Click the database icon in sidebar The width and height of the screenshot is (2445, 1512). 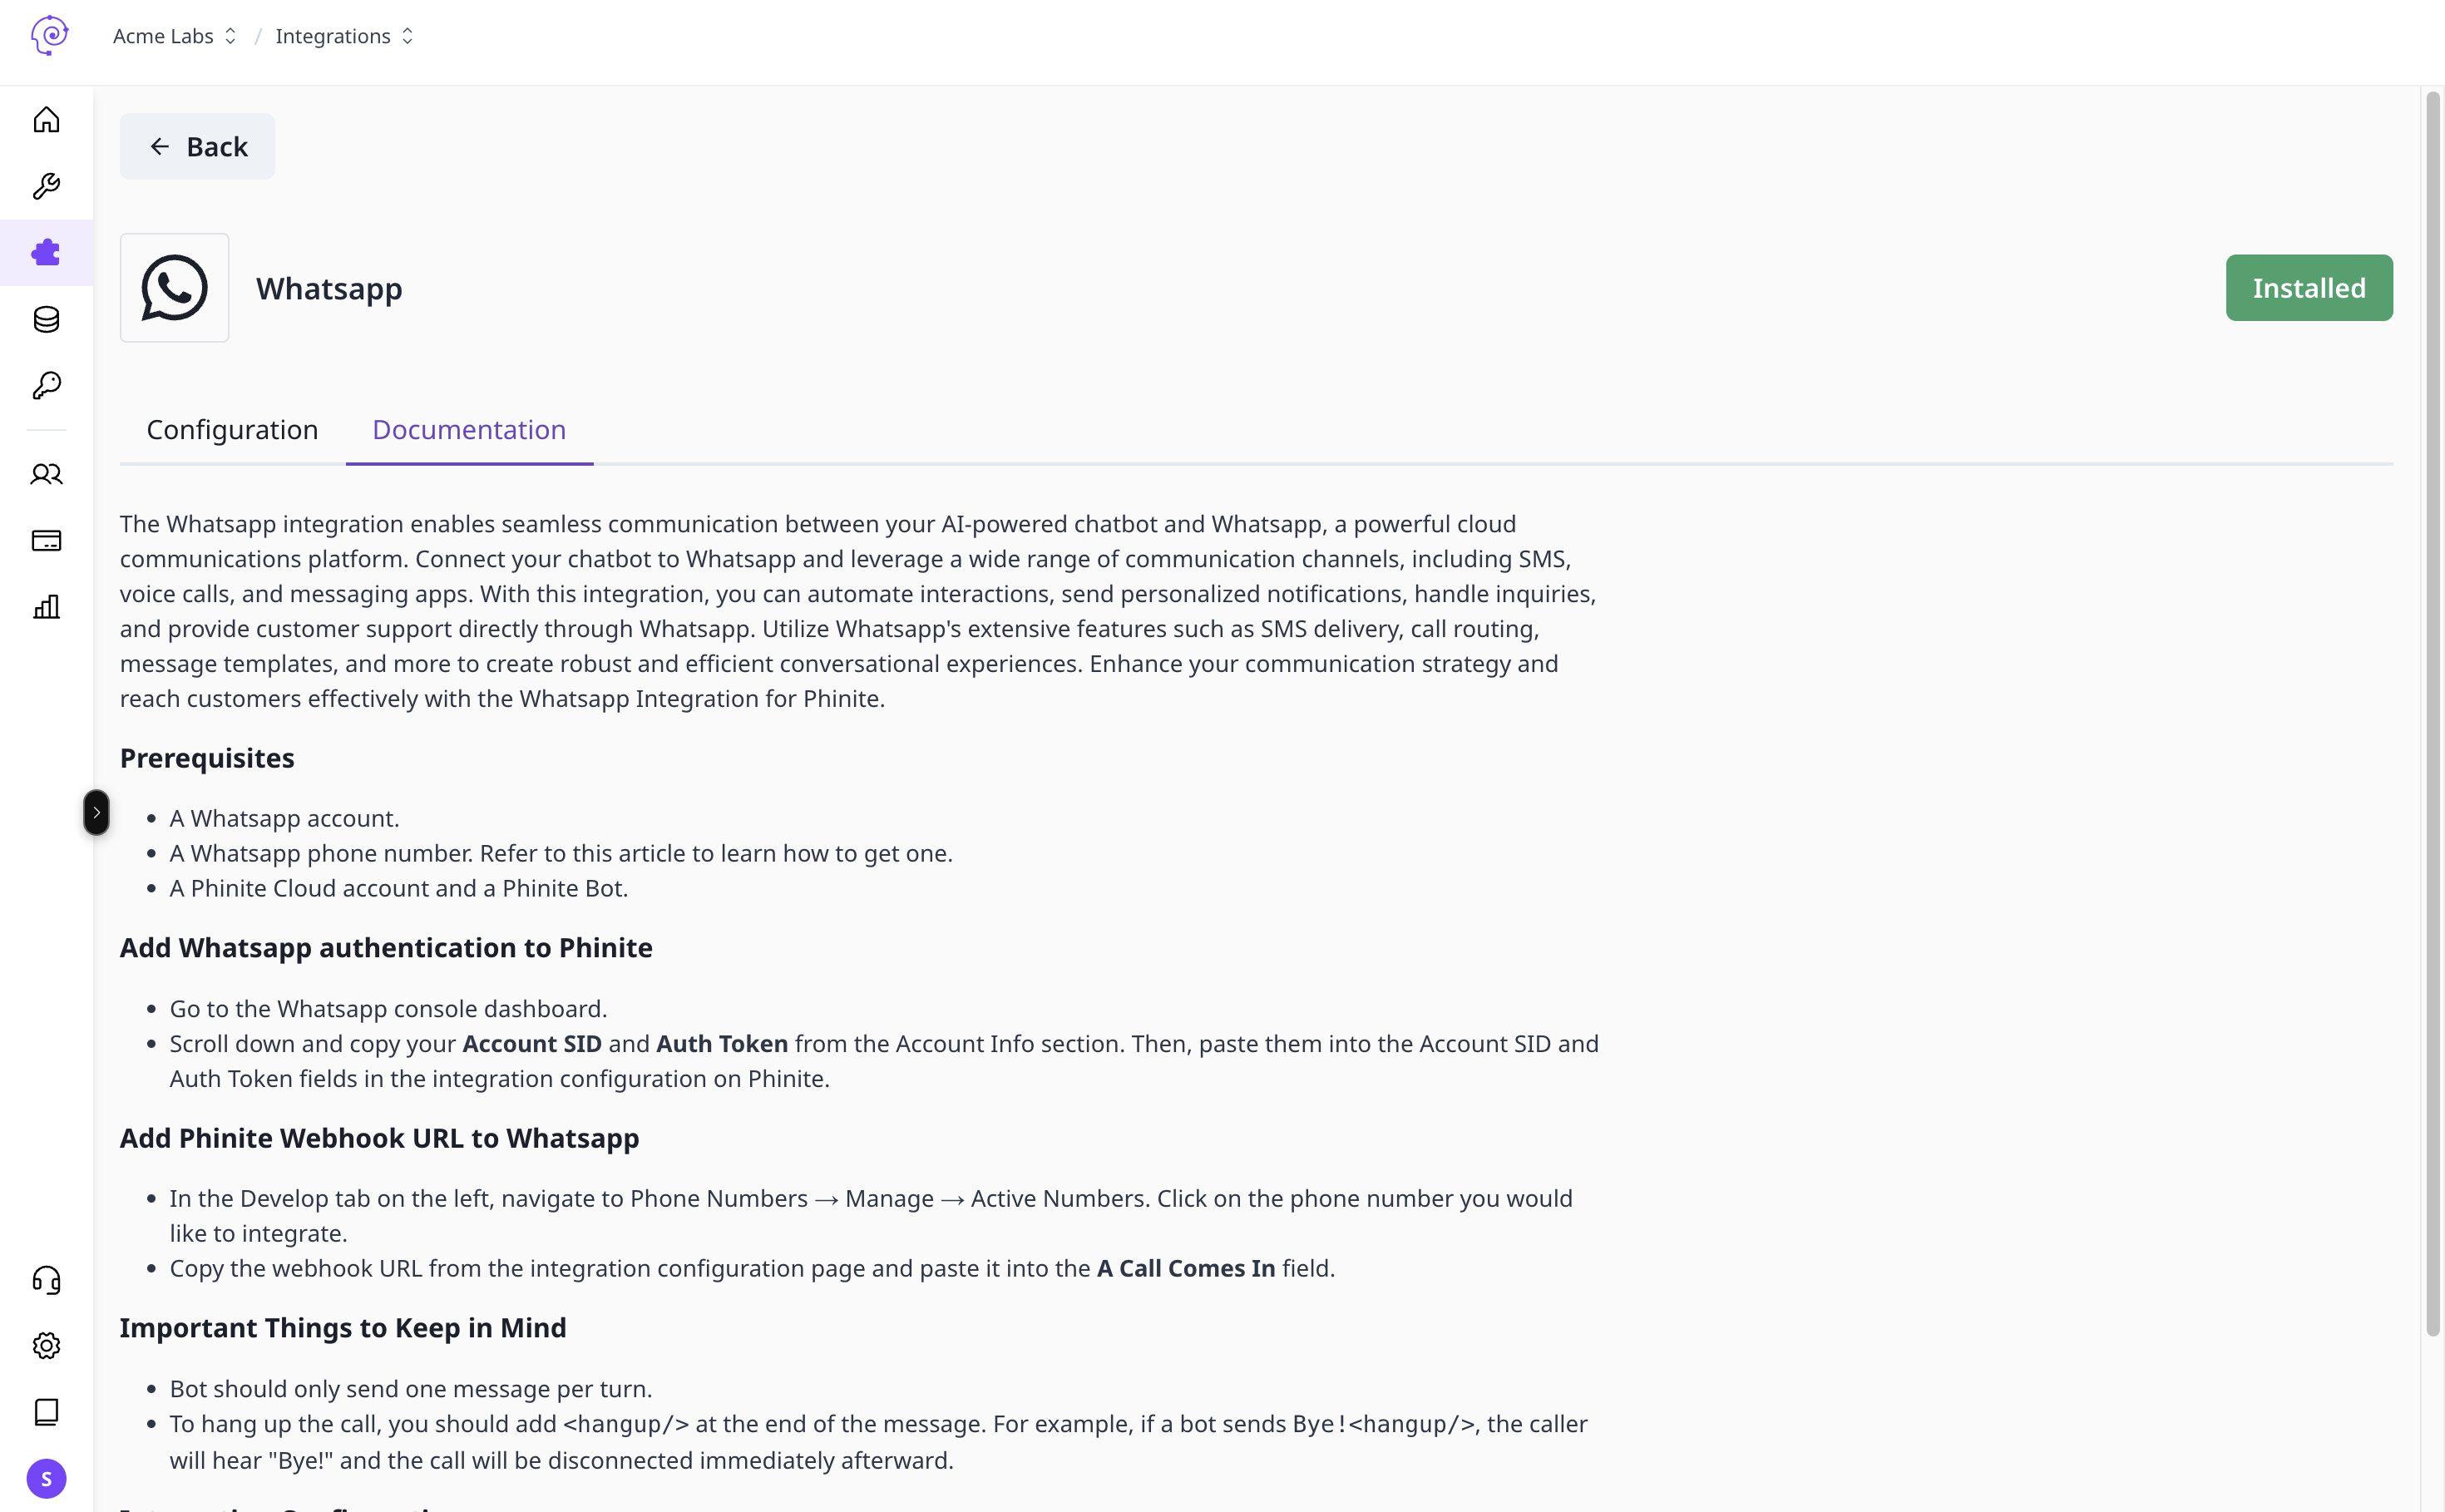[46, 319]
